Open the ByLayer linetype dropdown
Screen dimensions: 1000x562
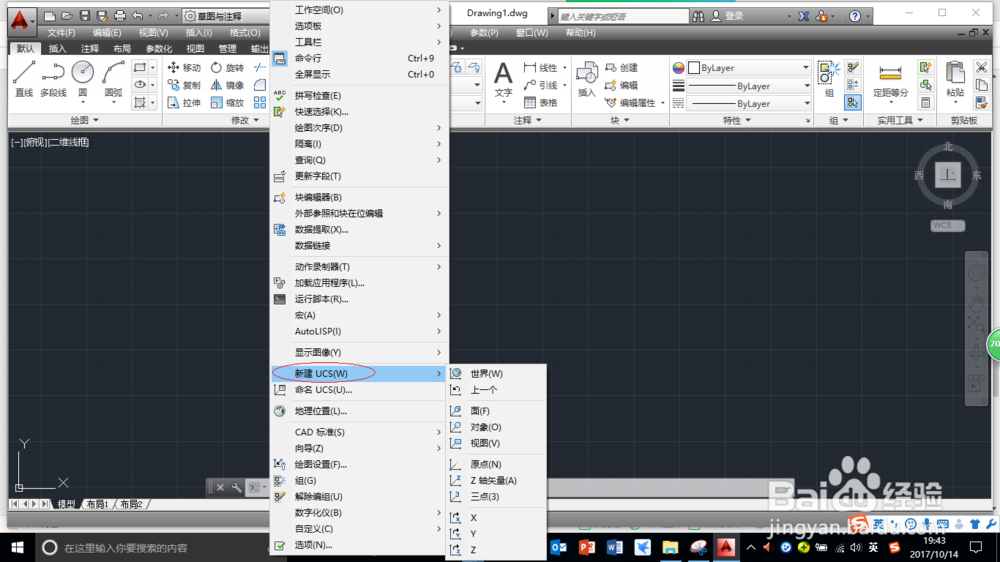click(749, 103)
